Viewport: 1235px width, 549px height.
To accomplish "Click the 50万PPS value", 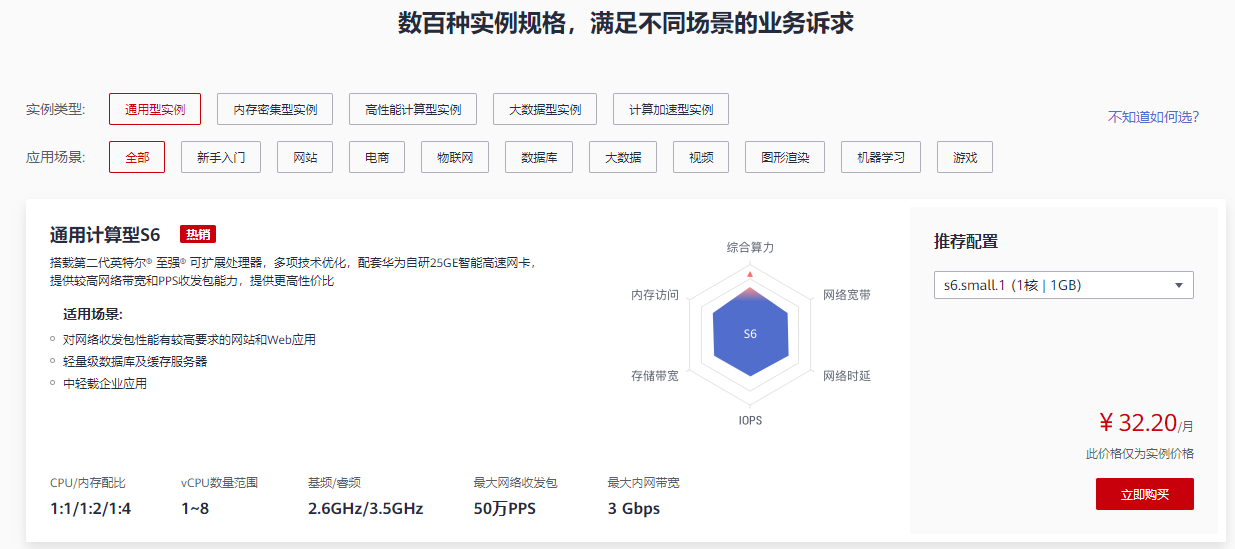I will tap(505, 509).
